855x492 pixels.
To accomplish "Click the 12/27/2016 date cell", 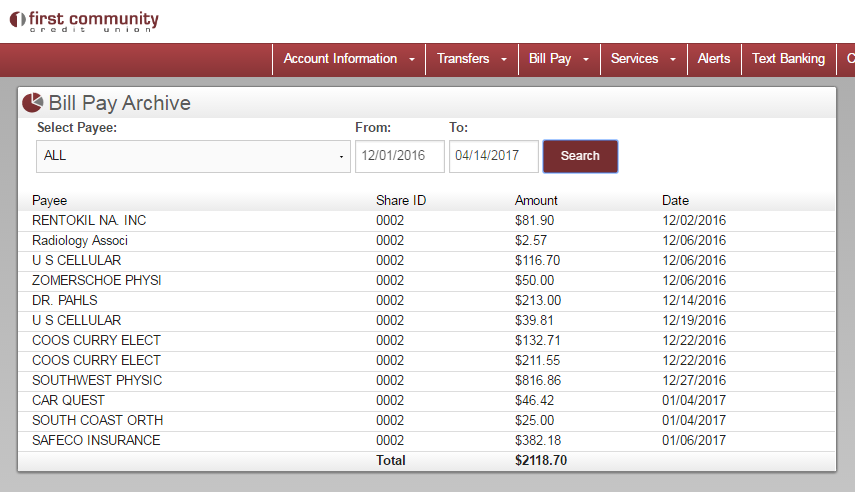I will 694,380.
